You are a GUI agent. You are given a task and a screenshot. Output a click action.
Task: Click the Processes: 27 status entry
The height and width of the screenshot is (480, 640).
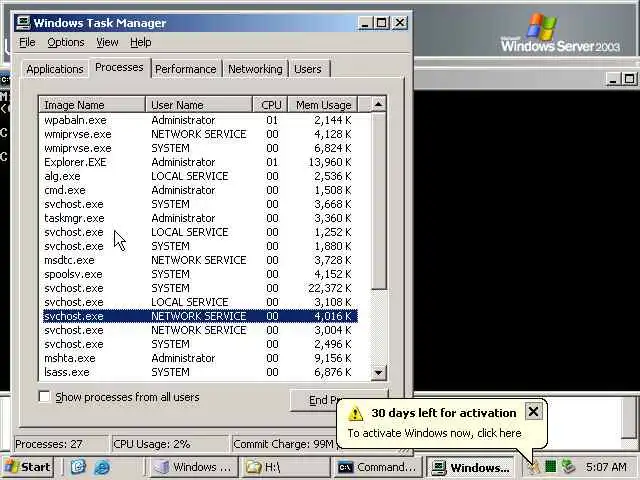60,444
